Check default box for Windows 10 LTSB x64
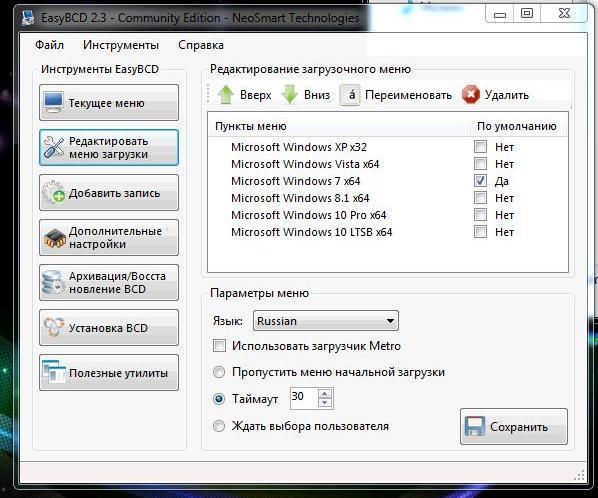The image size is (598, 498). pyautogui.click(x=480, y=231)
